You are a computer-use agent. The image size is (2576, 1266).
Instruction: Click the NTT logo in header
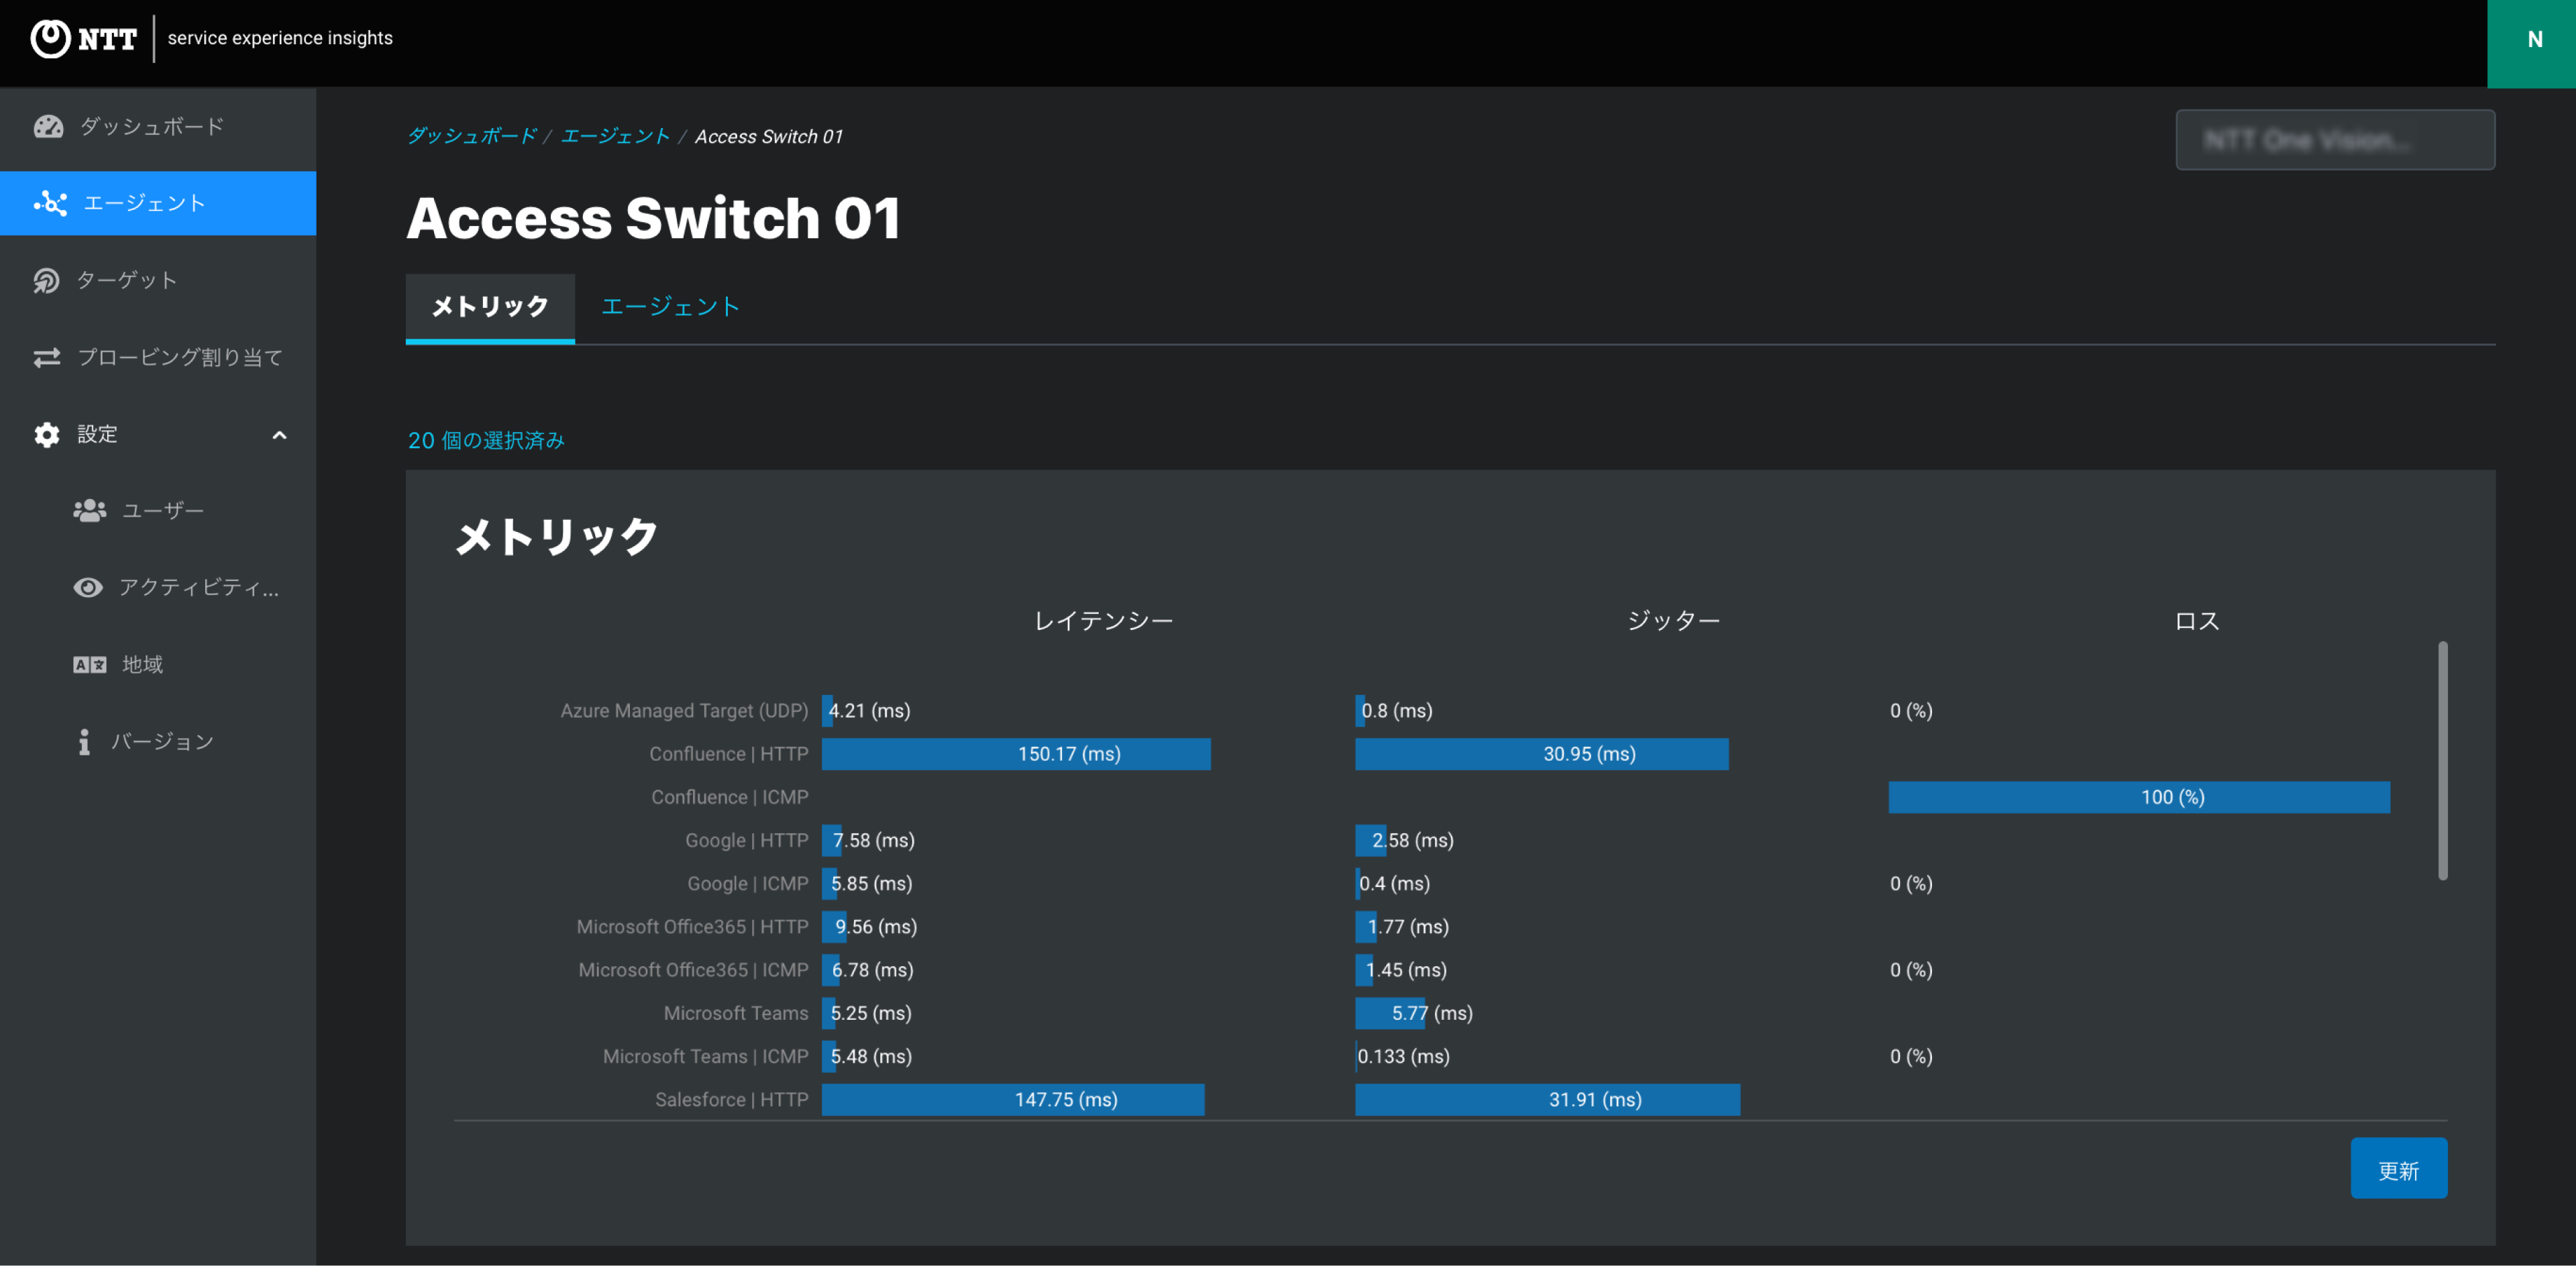pyautogui.click(x=84, y=38)
